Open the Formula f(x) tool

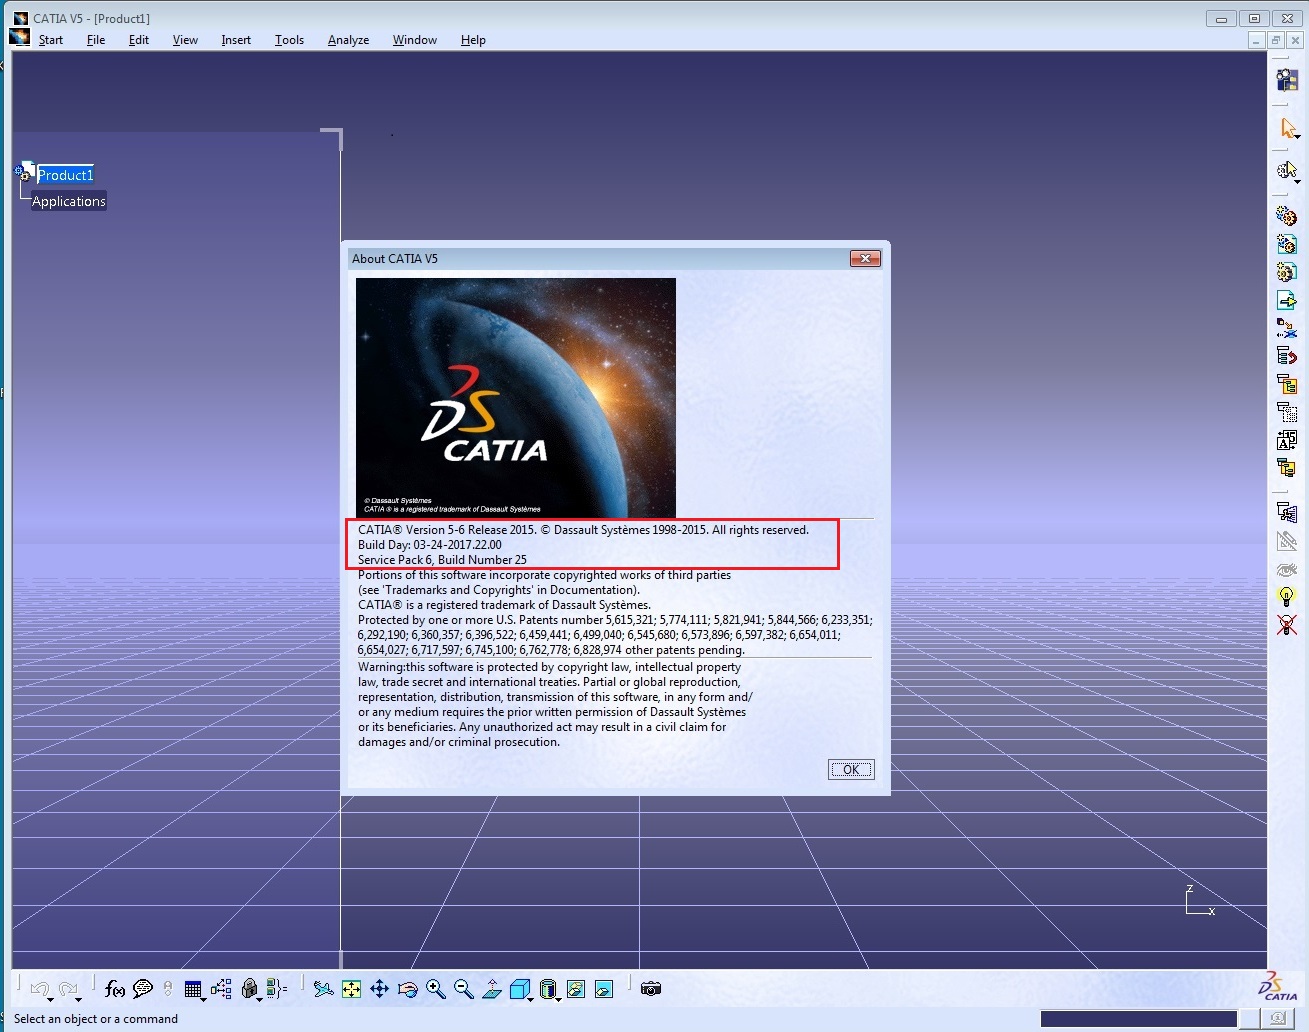[x=115, y=989]
